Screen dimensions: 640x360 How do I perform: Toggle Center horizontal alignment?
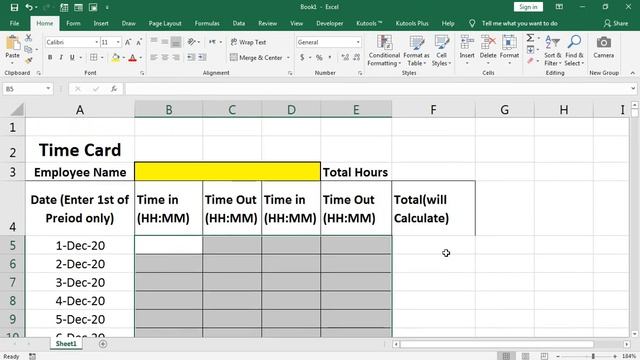[165, 58]
